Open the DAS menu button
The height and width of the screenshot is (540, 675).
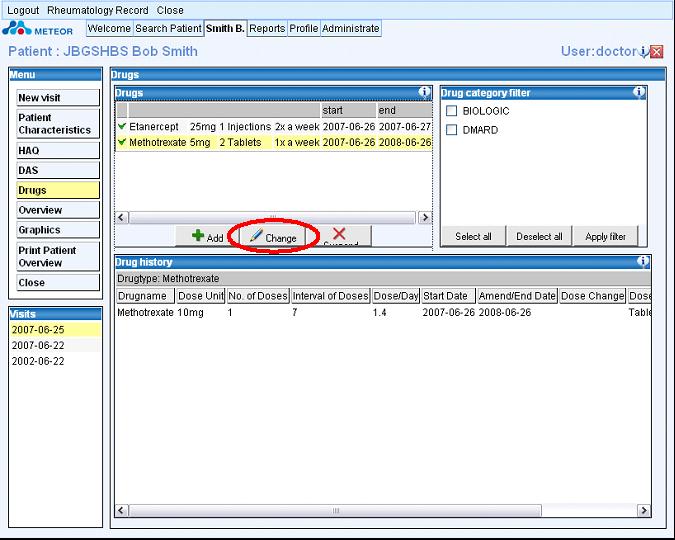(58, 170)
